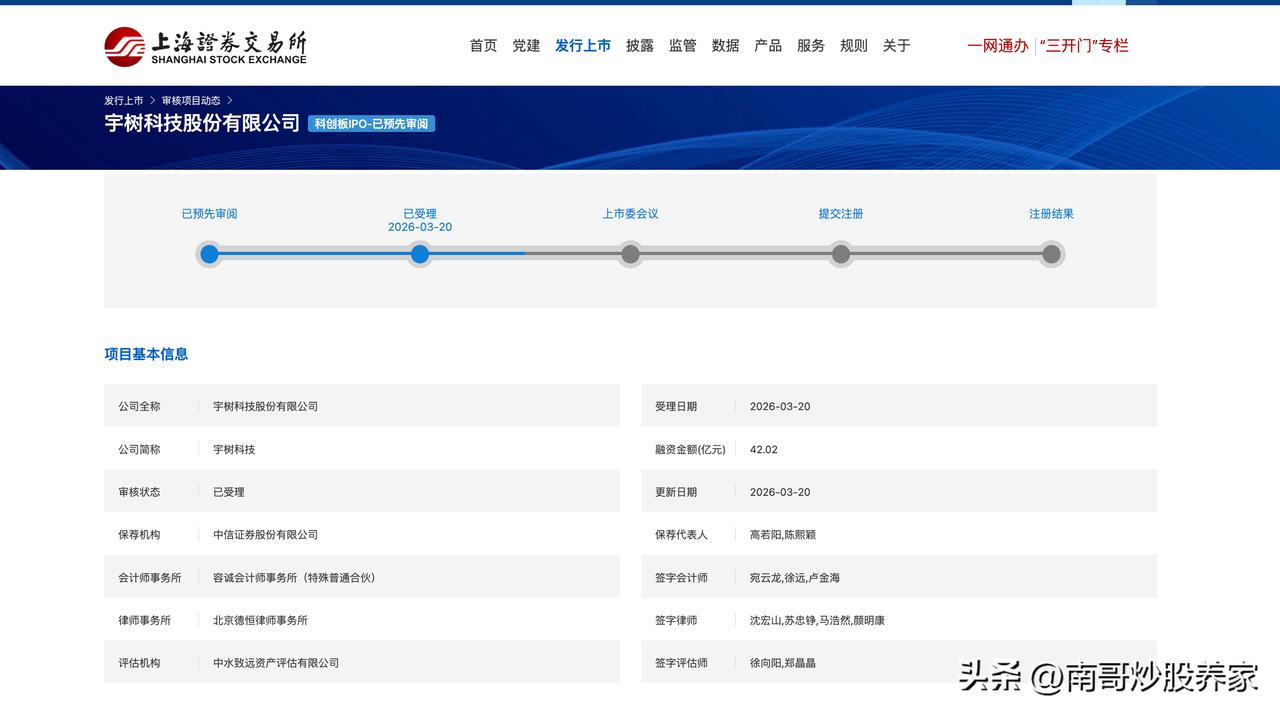Select the 数据 navigation tab
The width and height of the screenshot is (1280, 714).
[724, 45]
